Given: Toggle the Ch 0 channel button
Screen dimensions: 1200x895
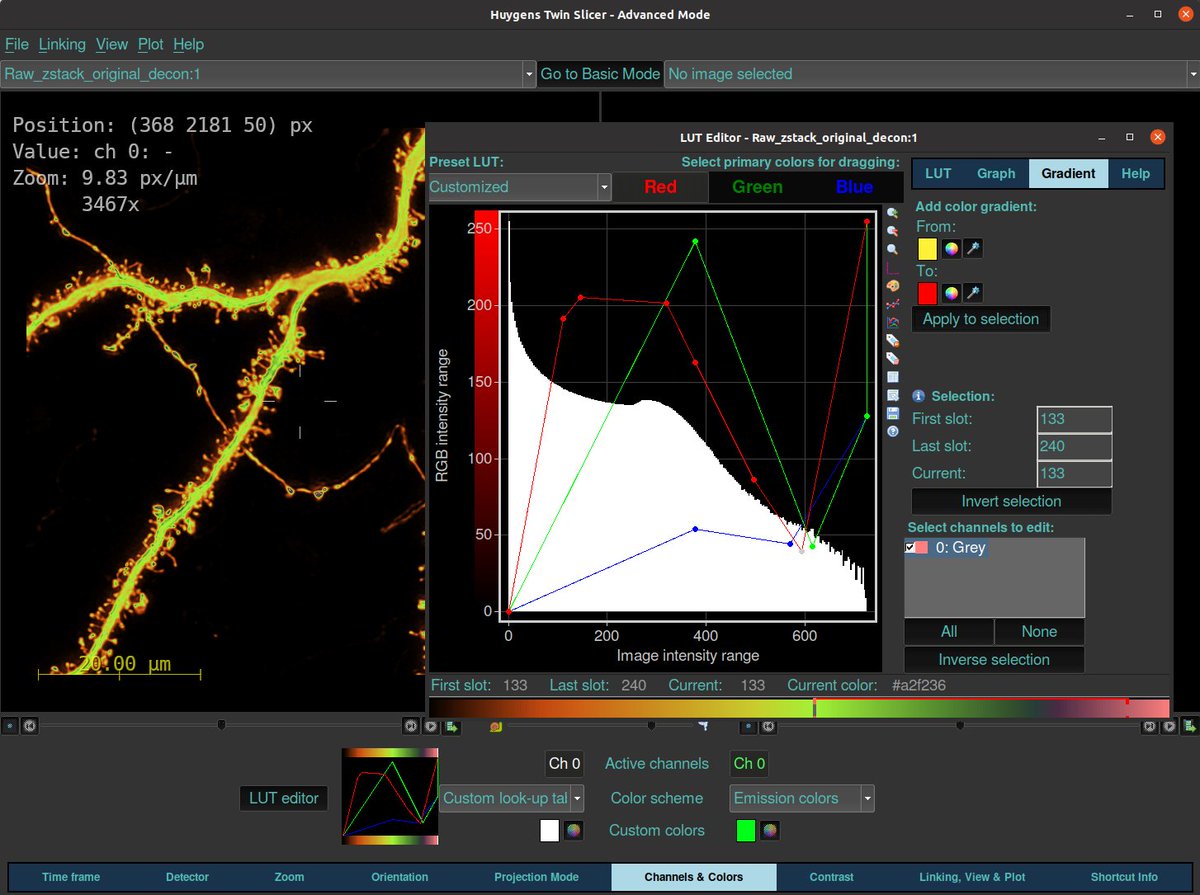Looking at the screenshot, I should (564, 764).
